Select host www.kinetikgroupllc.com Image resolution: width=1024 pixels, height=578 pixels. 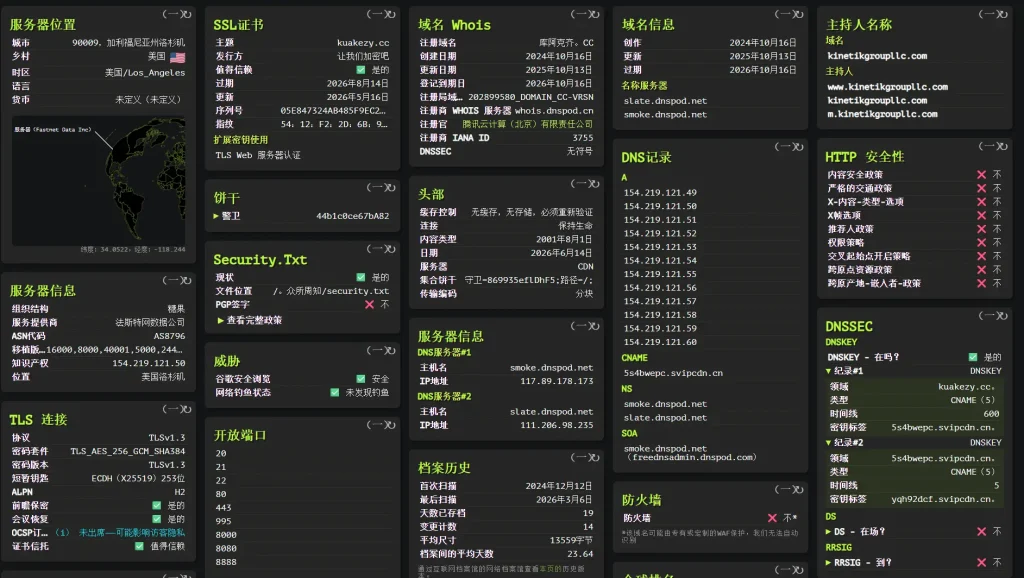coord(888,87)
